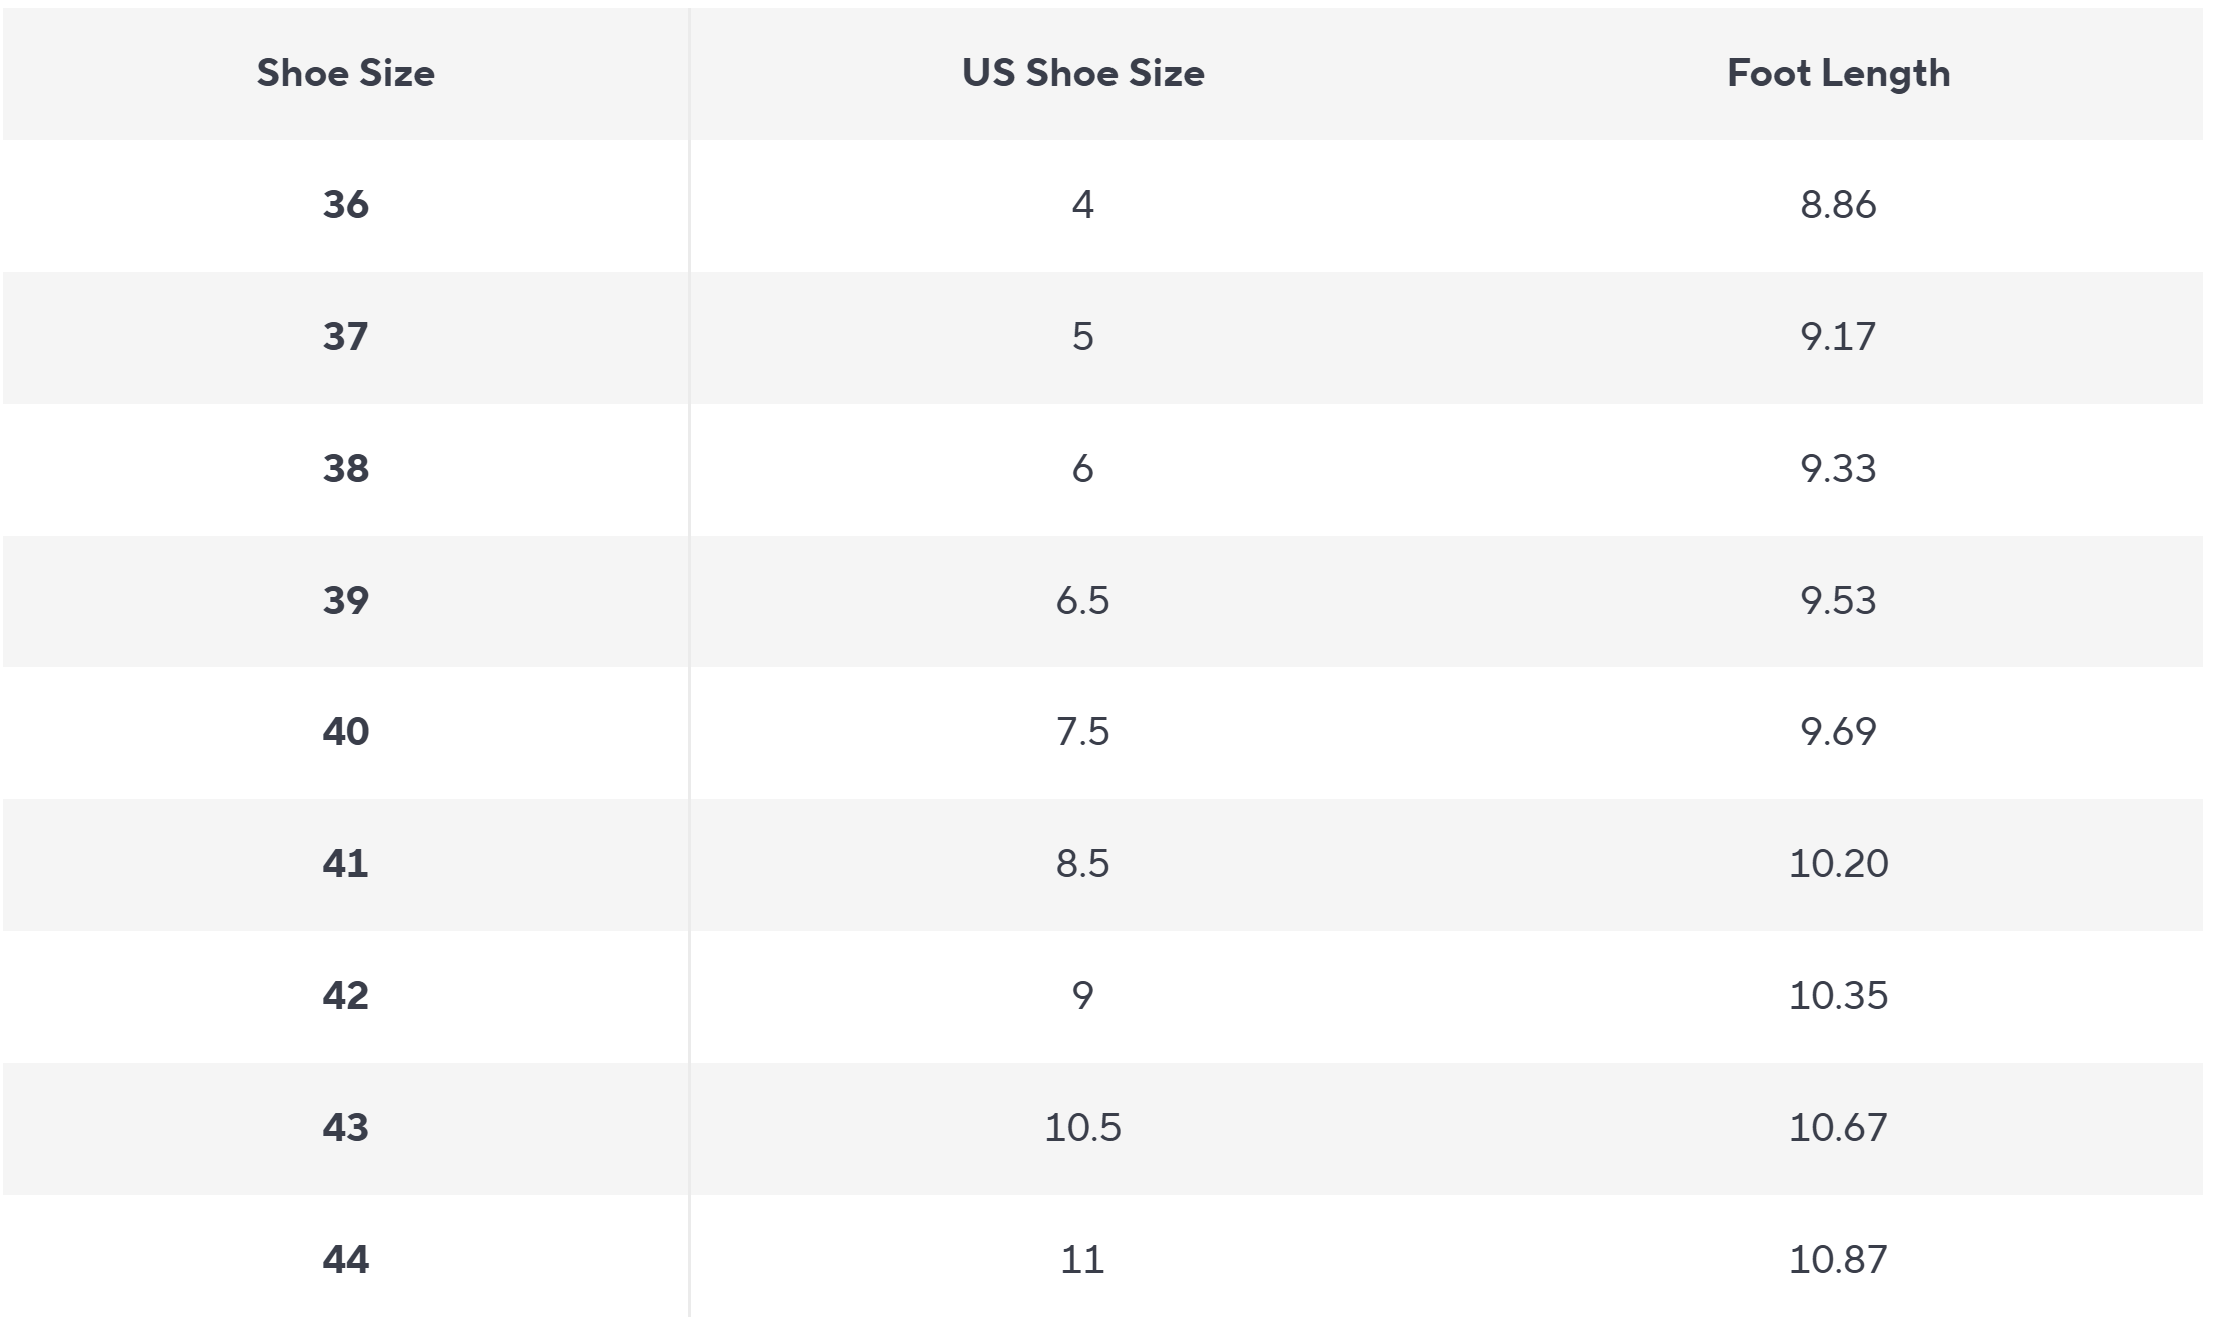The width and height of the screenshot is (2217, 1317).
Task: Select shoe size 42 cell
Action: pyautogui.click(x=345, y=996)
